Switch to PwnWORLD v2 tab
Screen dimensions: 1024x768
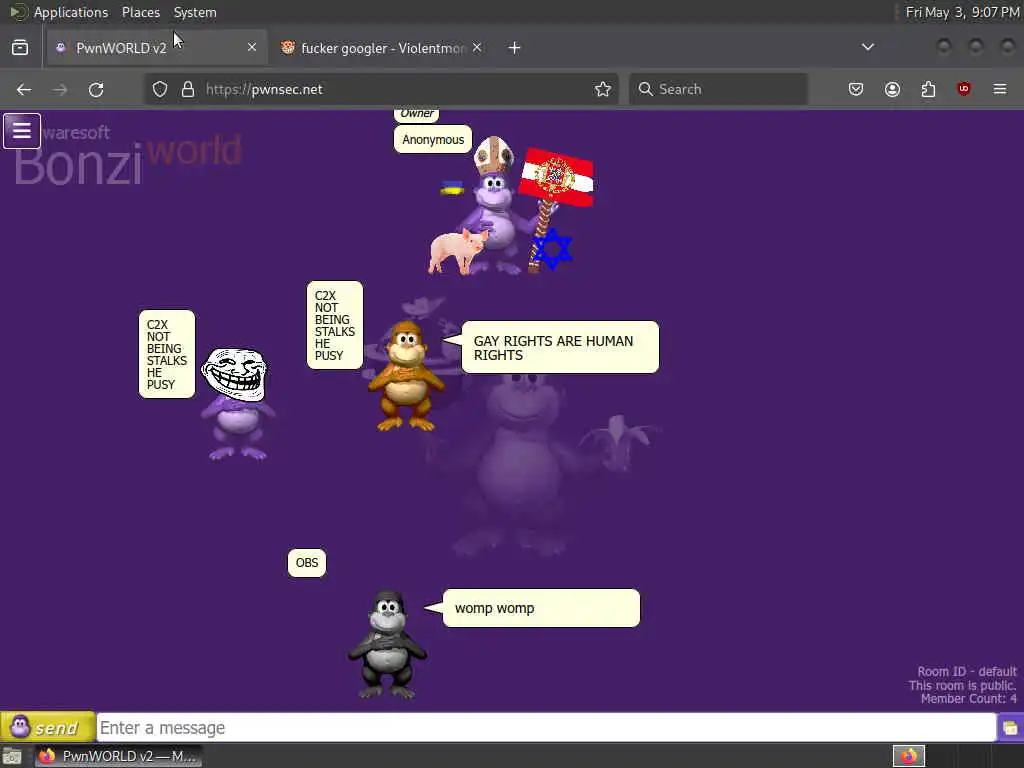pyautogui.click(x=157, y=48)
